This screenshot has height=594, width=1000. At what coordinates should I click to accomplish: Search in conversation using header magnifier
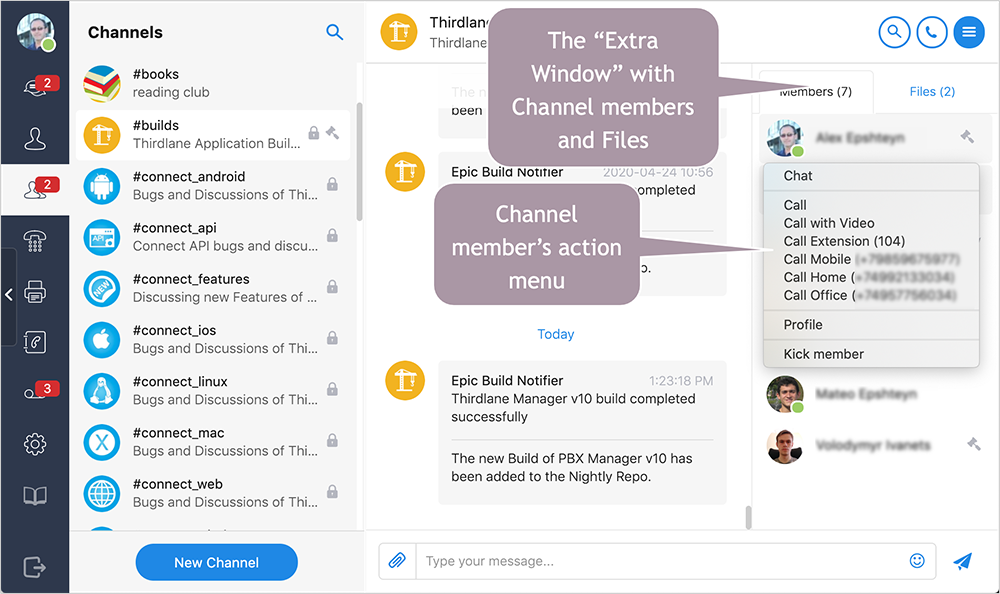[894, 32]
